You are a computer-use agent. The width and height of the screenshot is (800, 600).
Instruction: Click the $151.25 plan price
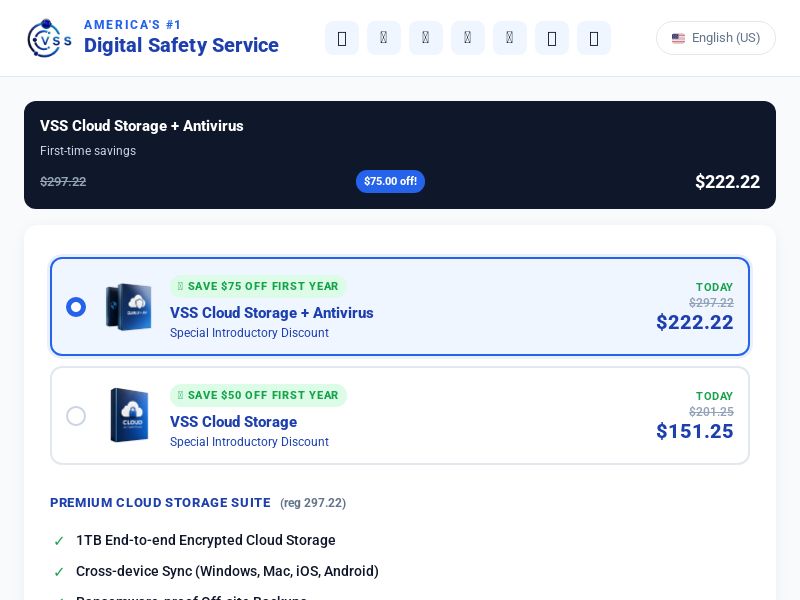click(694, 431)
